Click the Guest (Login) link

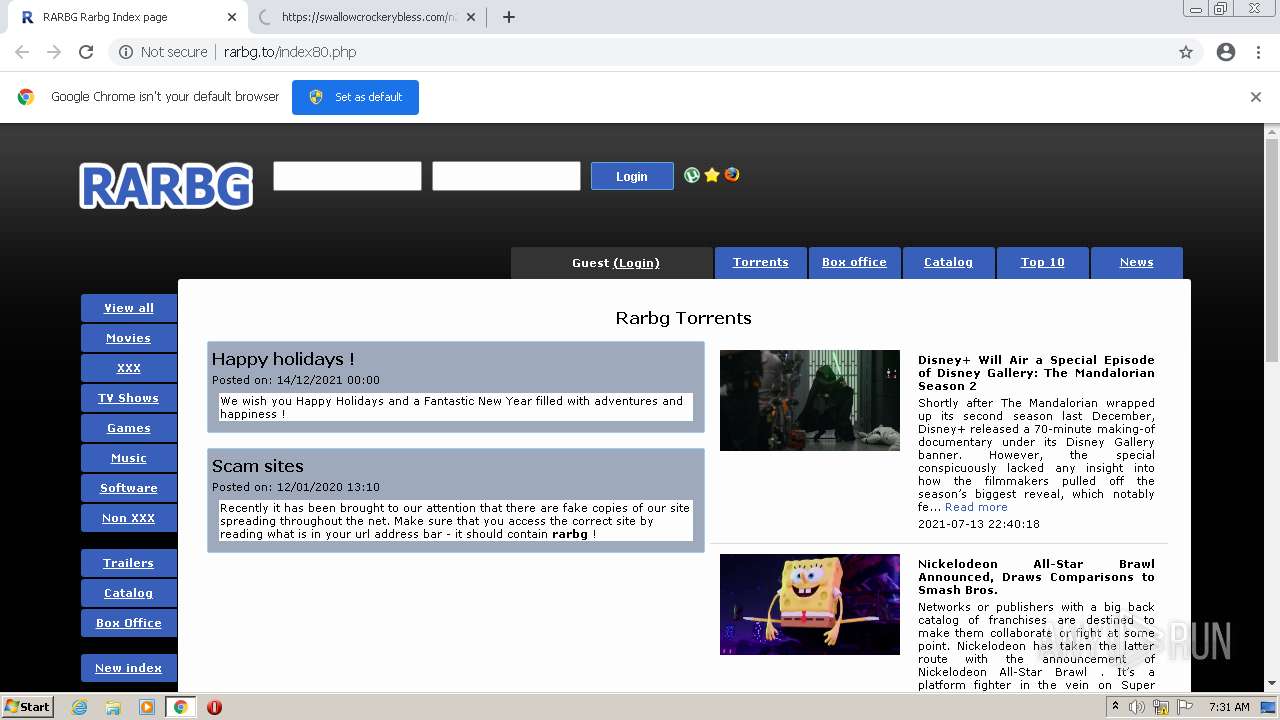point(636,263)
